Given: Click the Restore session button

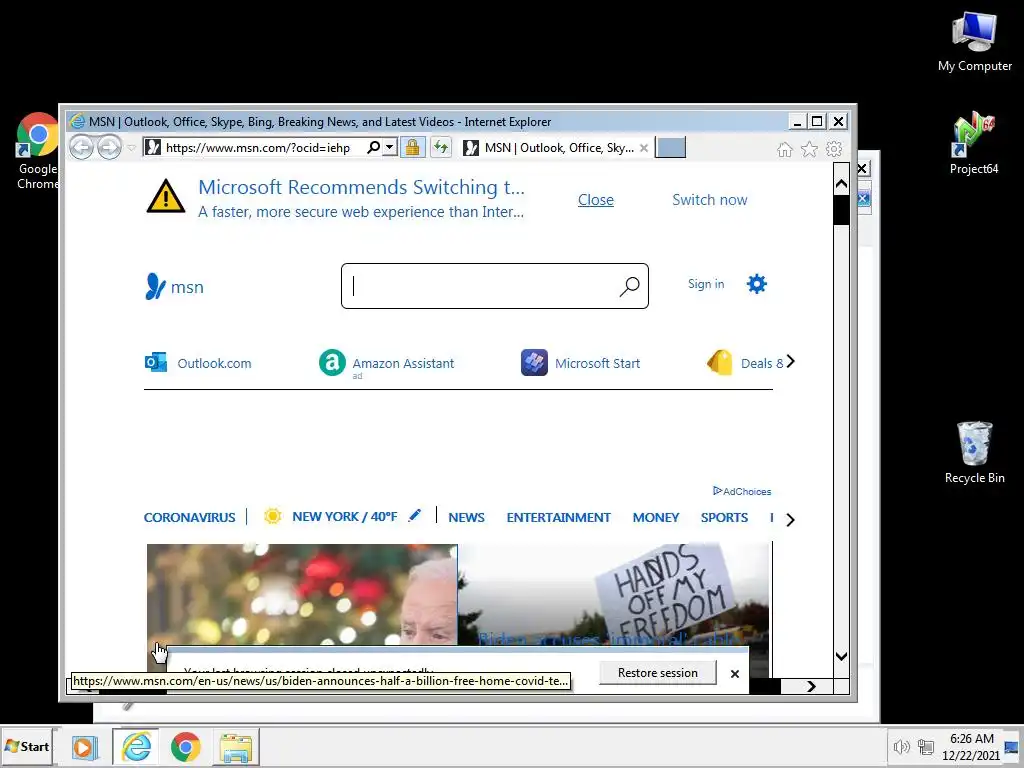Looking at the screenshot, I should click(x=658, y=673).
